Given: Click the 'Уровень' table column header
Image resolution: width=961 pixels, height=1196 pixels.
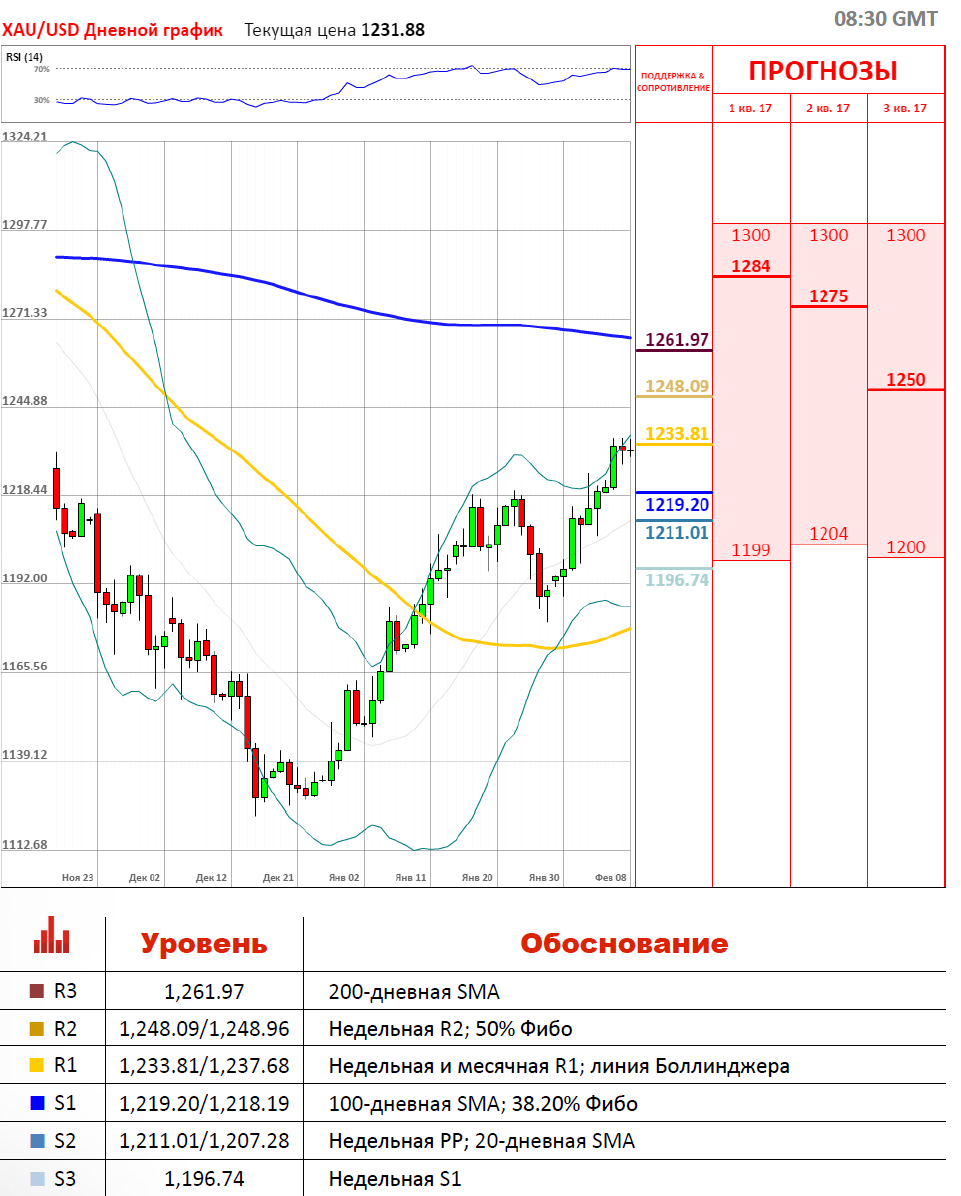Looking at the screenshot, I should pos(204,944).
